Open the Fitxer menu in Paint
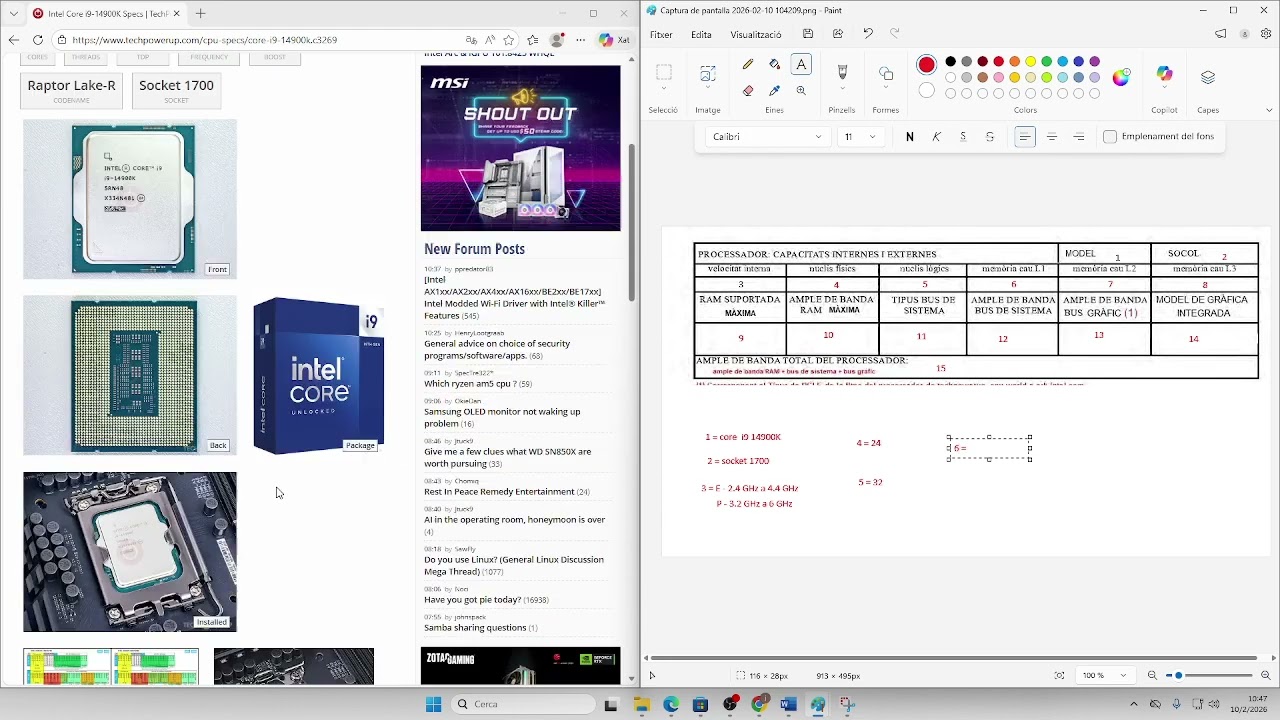The height and width of the screenshot is (720, 1280). (x=661, y=34)
